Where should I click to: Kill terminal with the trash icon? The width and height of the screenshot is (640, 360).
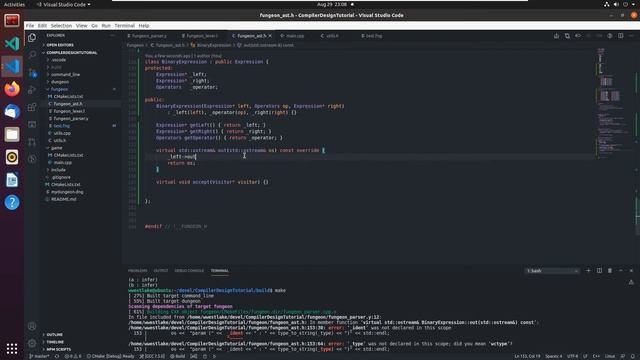[x=610, y=271]
